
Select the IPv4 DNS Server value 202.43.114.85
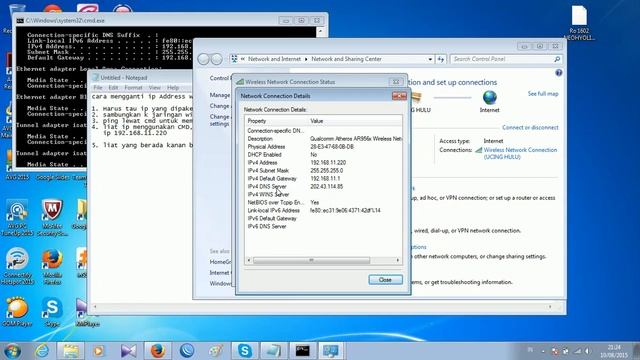pos(327,187)
